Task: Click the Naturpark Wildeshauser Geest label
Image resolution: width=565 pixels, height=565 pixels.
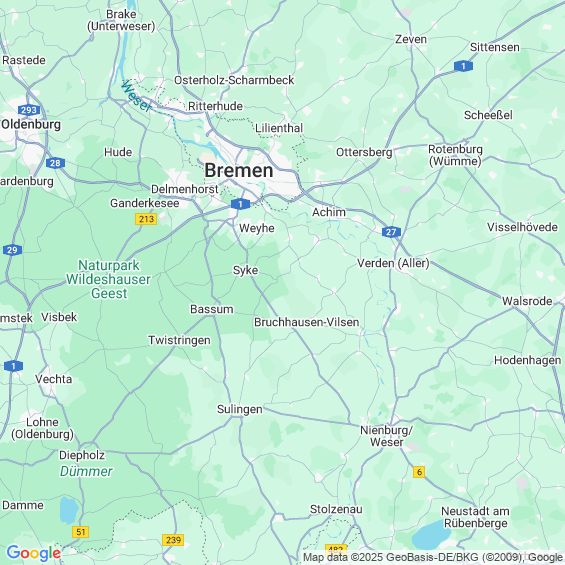Action: point(108,279)
